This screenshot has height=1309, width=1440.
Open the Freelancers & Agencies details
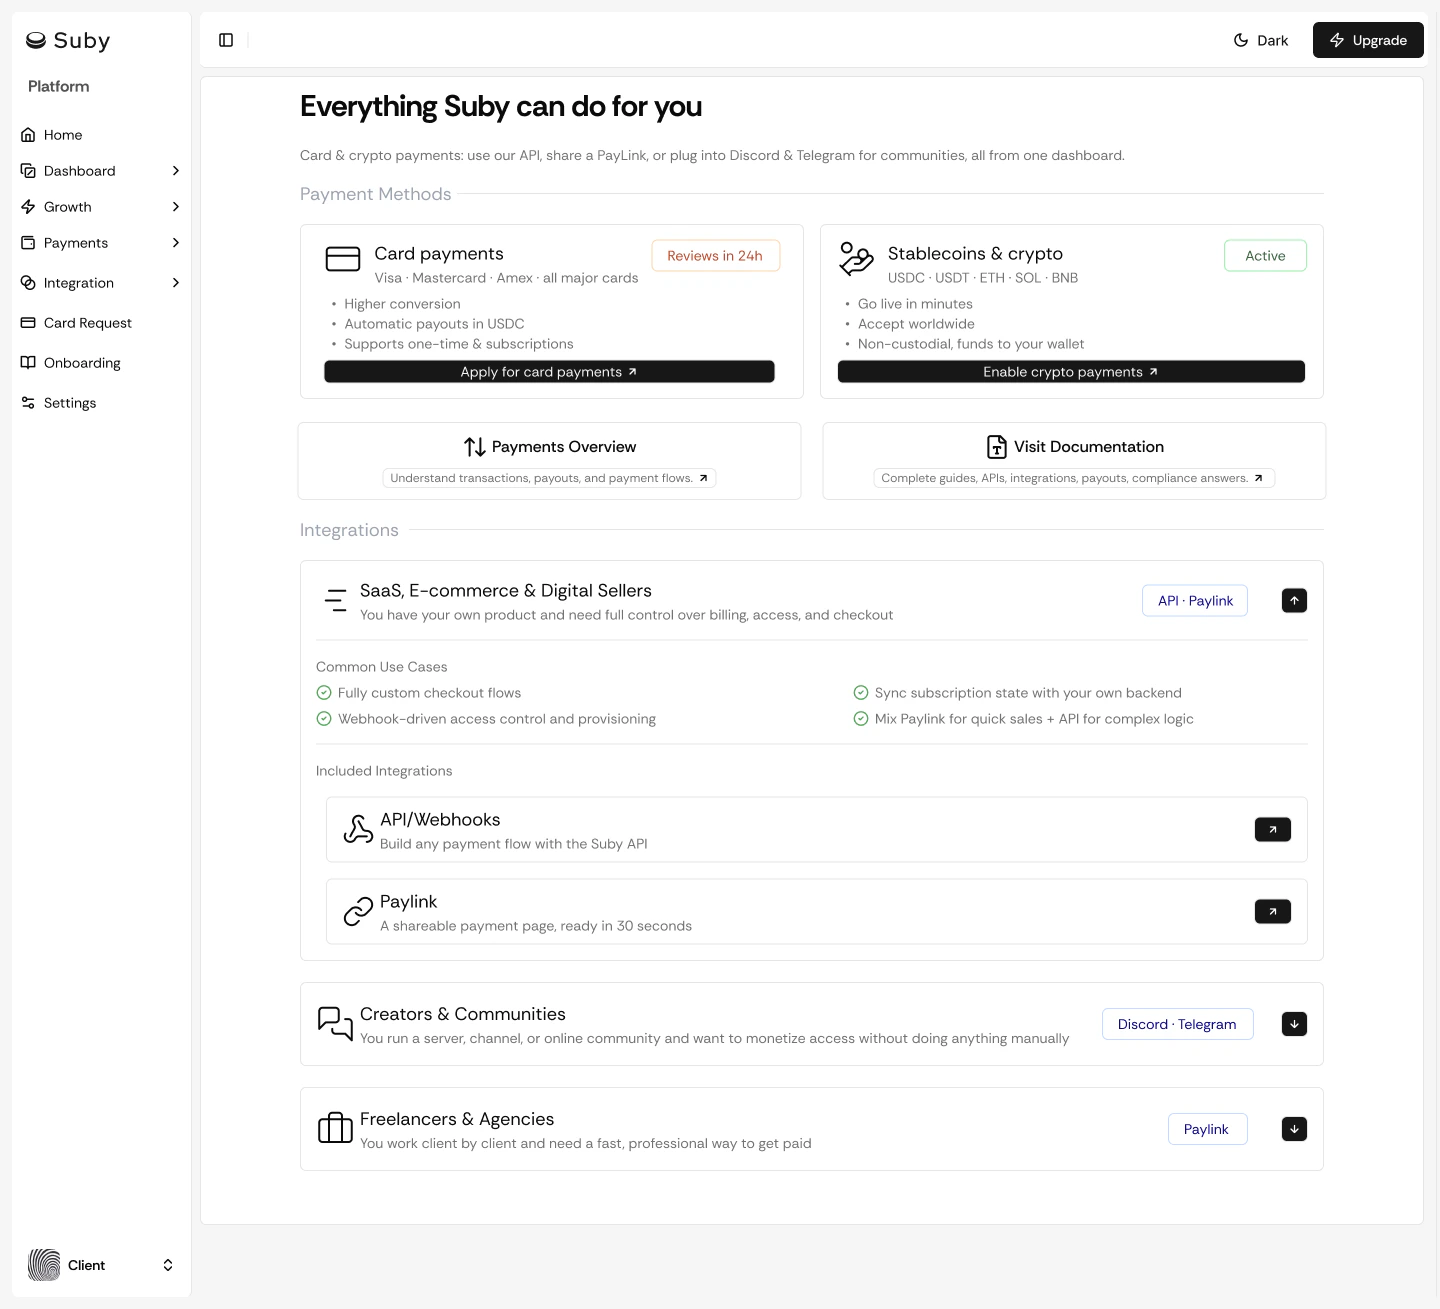1294,1128
